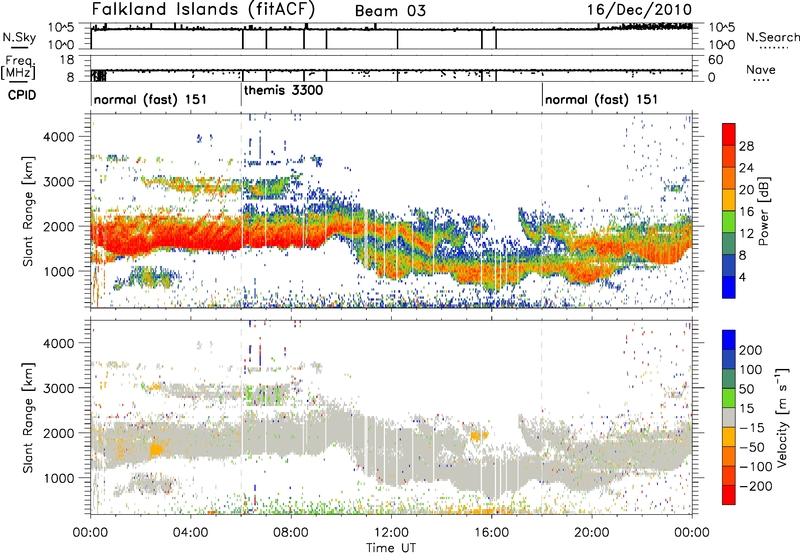Image resolution: width=800 pixels, height=554 pixels.
Task: Click the '28' value on the power colorbar
Action: 746,146
